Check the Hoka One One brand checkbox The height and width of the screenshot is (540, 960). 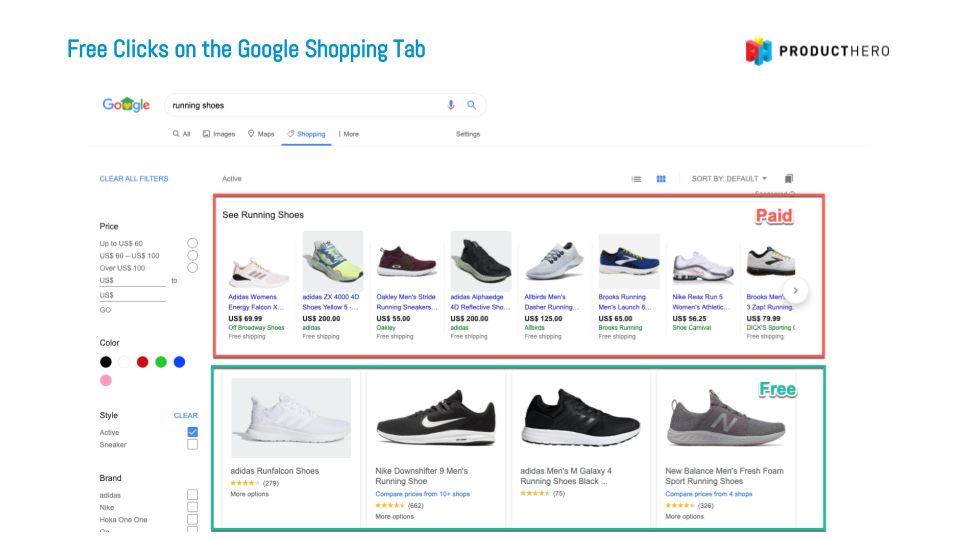tap(192, 519)
